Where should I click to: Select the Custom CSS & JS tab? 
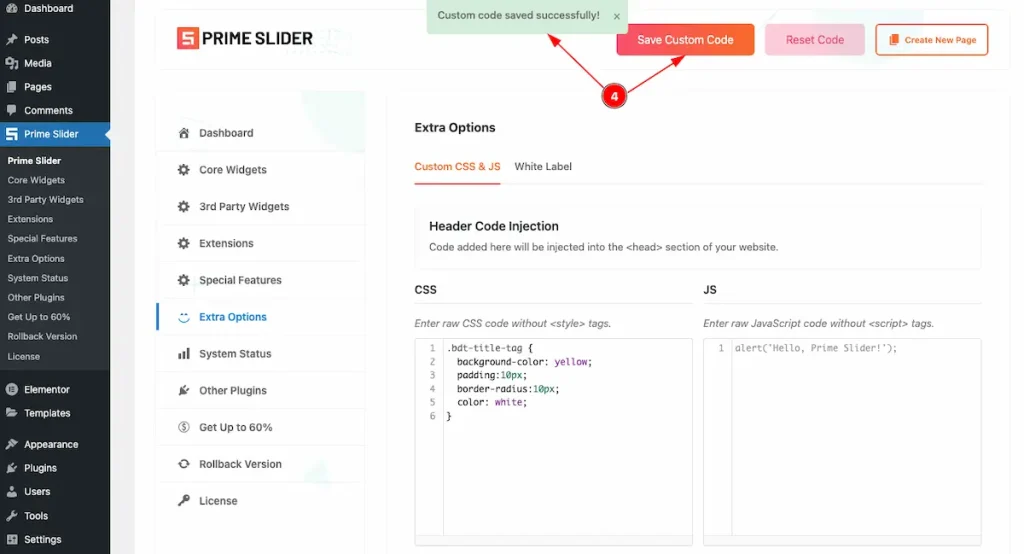pos(457,167)
